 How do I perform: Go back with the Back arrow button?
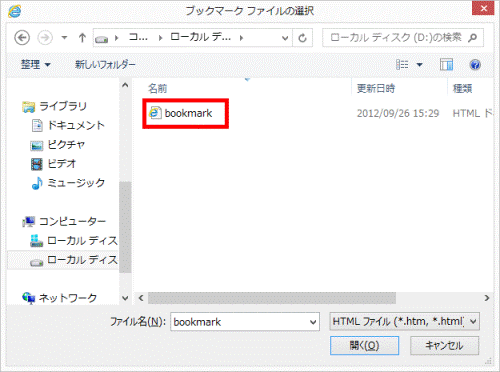click(x=22, y=38)
